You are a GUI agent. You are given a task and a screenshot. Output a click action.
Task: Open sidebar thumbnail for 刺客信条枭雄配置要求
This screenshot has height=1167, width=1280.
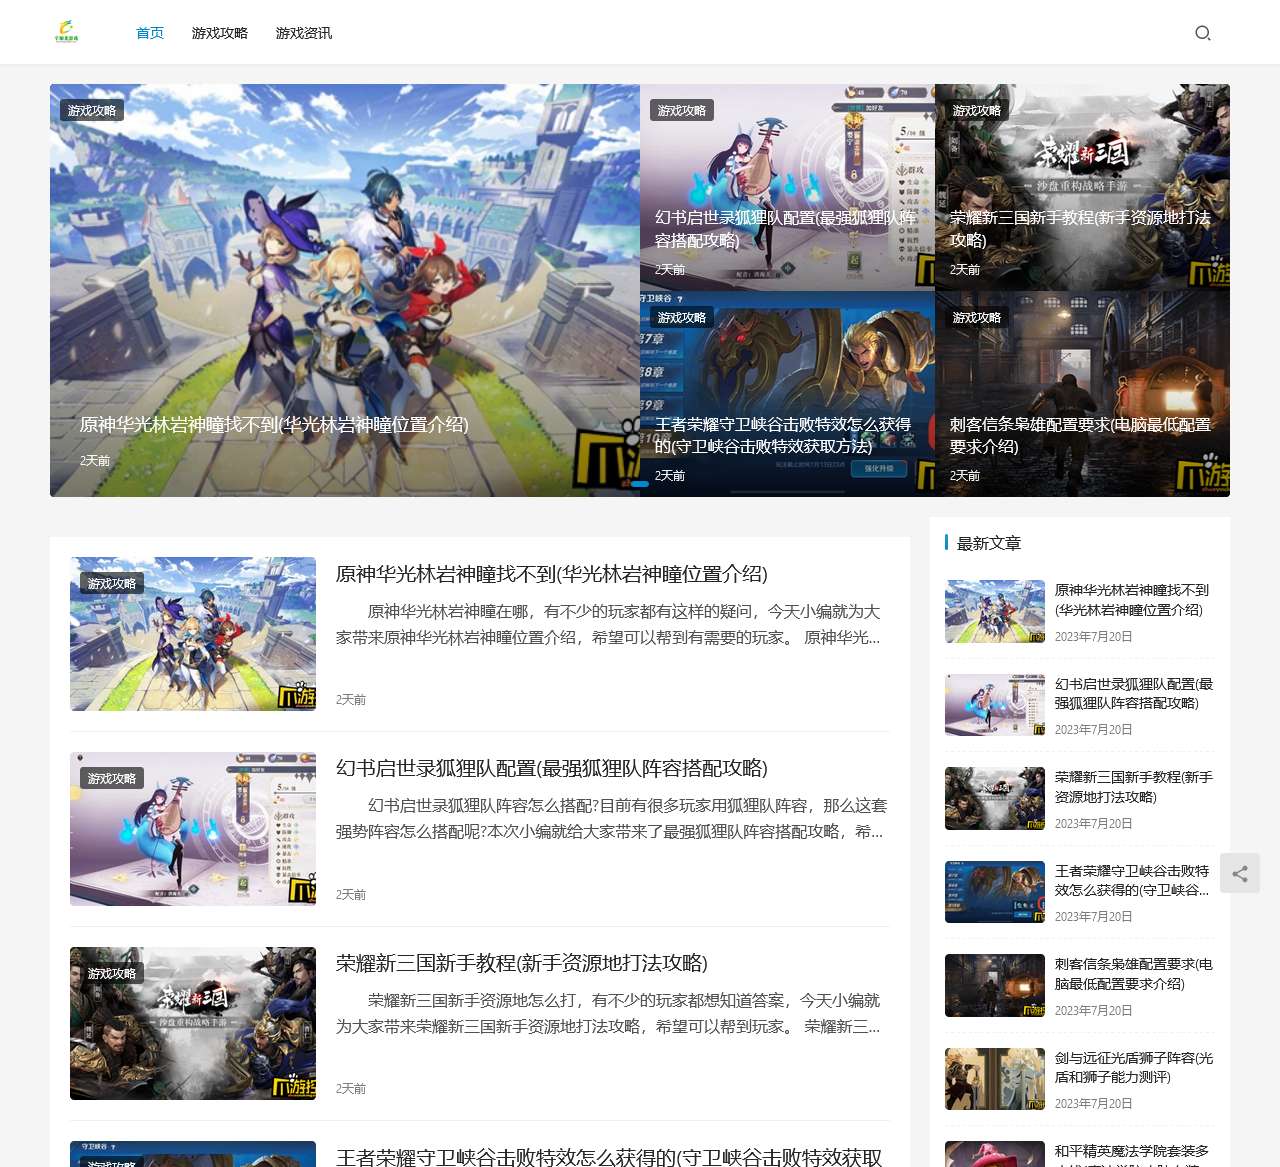(x=995, y=985)
